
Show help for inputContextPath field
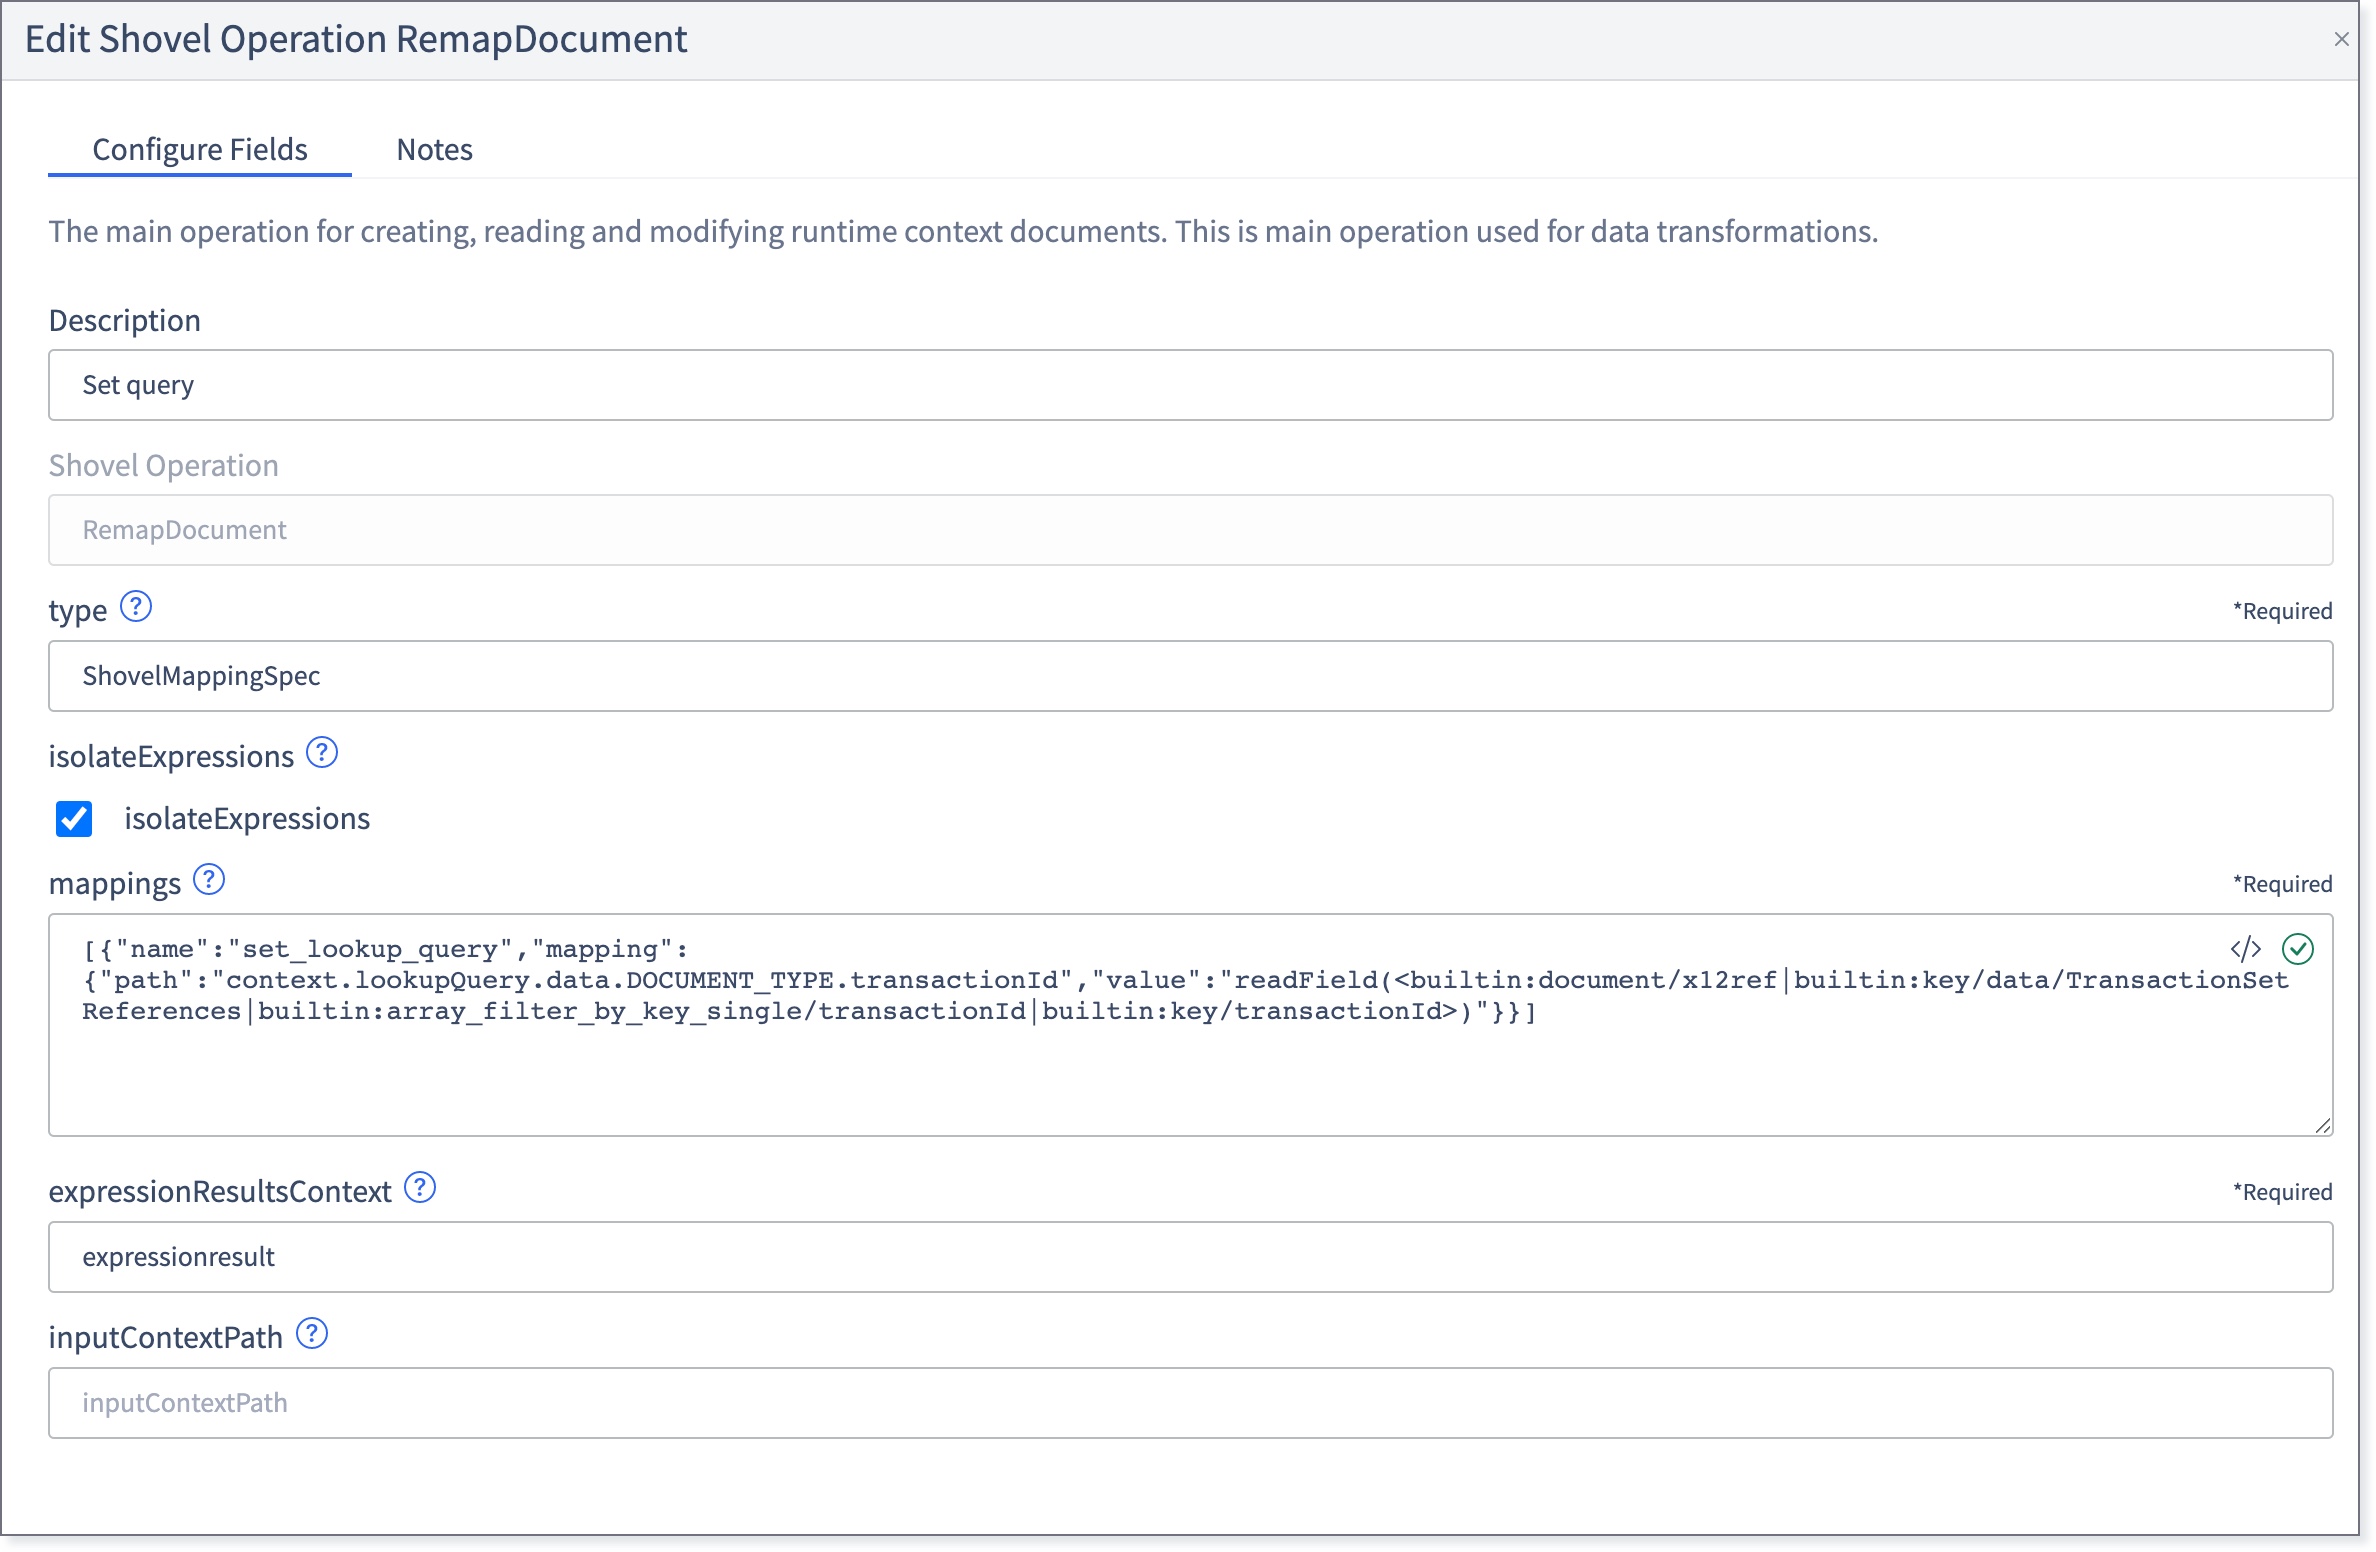click(x=313, y=1334)
